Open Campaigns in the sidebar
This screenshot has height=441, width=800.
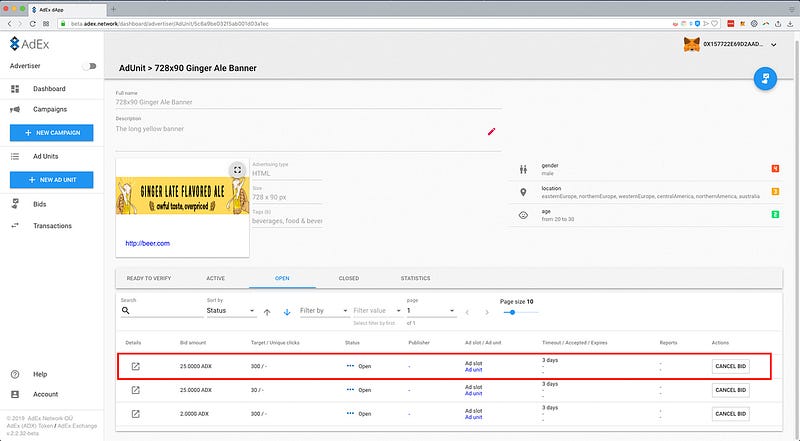[52, 109]
